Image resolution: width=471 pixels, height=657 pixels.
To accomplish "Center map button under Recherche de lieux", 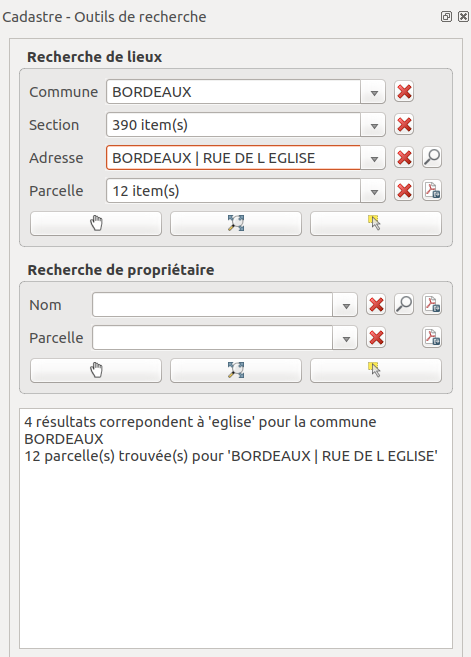I will pyautogui.click(x=96, y=223).
